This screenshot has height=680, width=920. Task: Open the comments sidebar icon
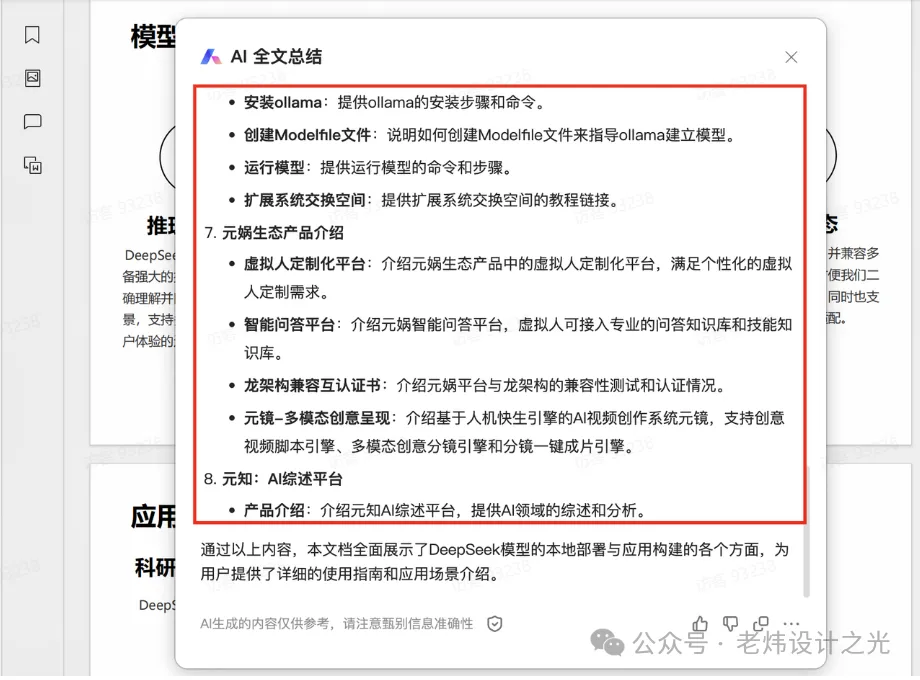32,121
